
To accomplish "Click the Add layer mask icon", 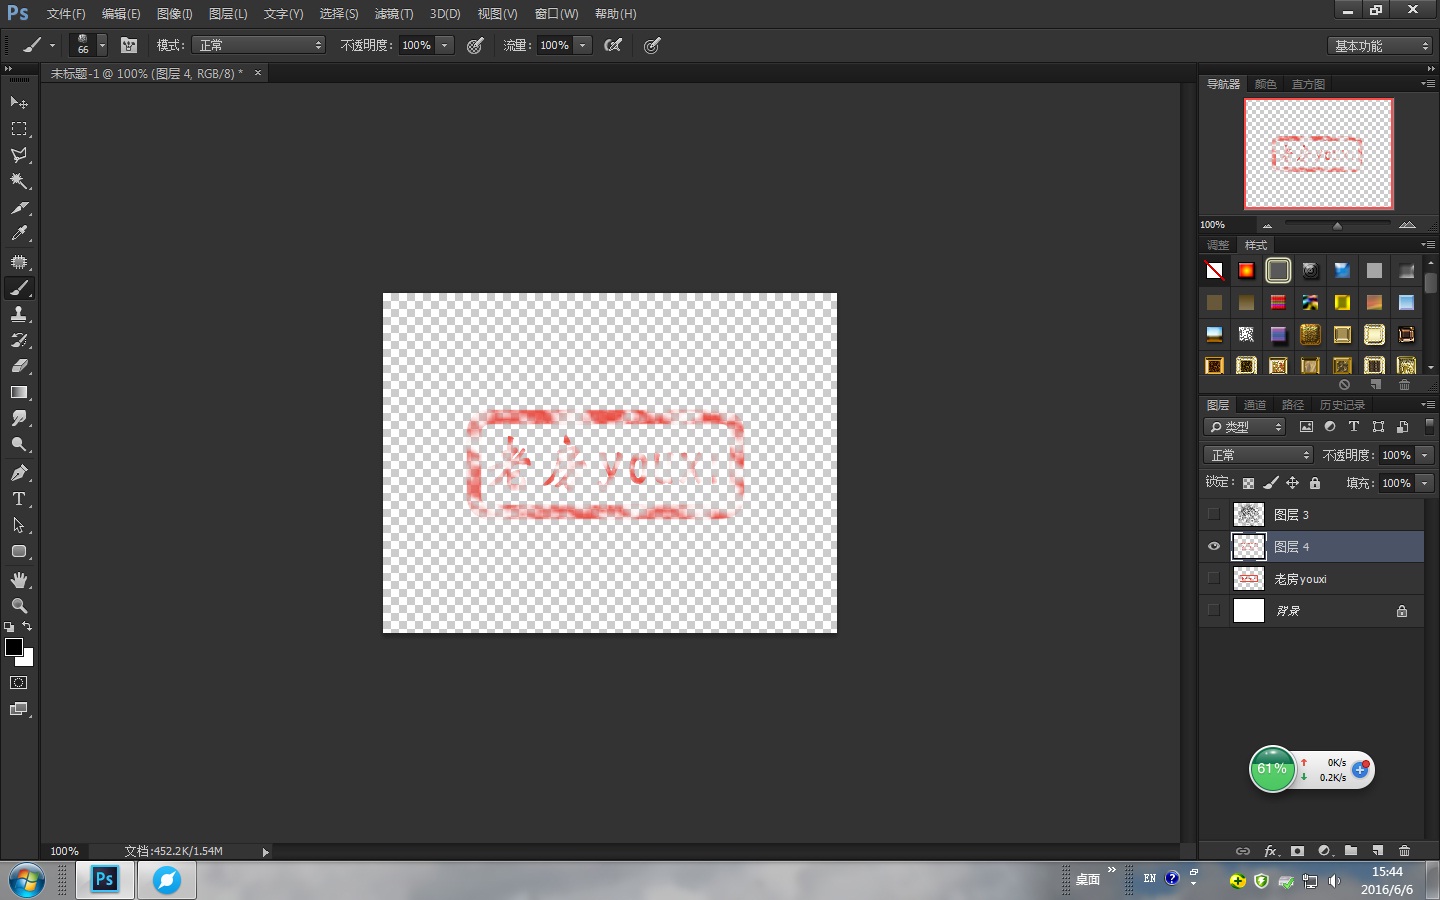I will [x=1297, y=851].
